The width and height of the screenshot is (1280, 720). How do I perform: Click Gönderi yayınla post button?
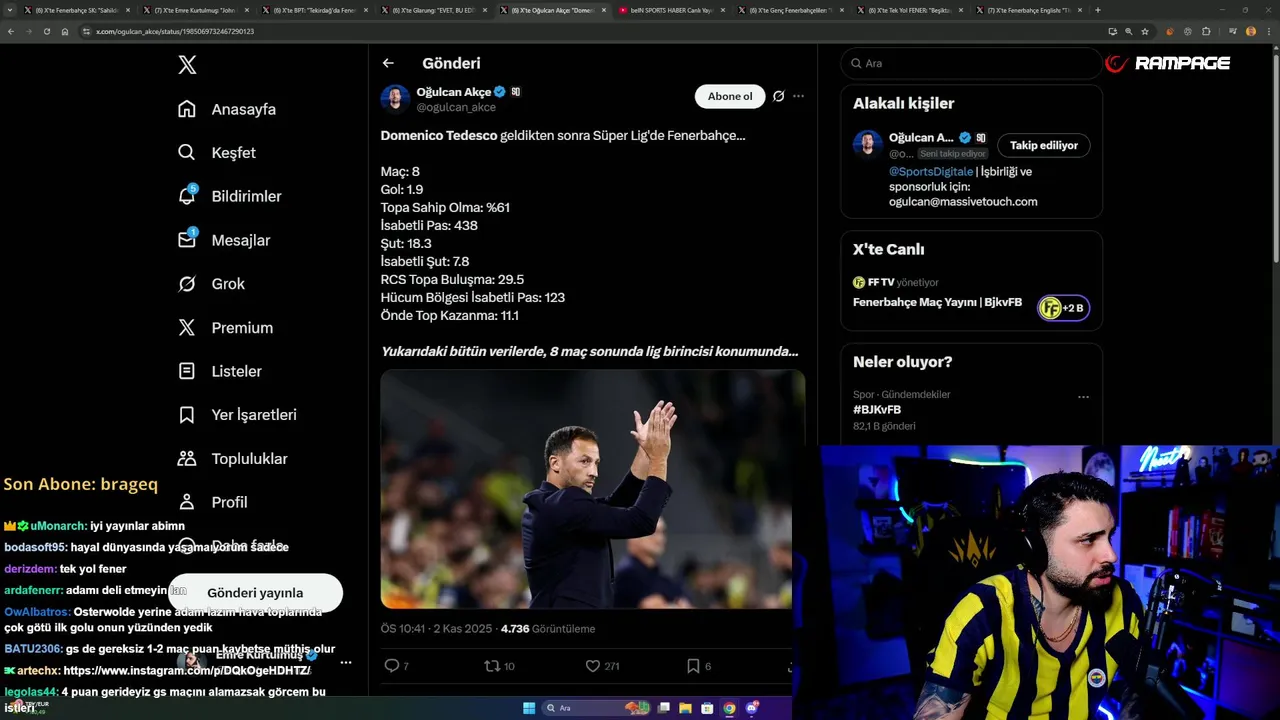click(255, 593)
